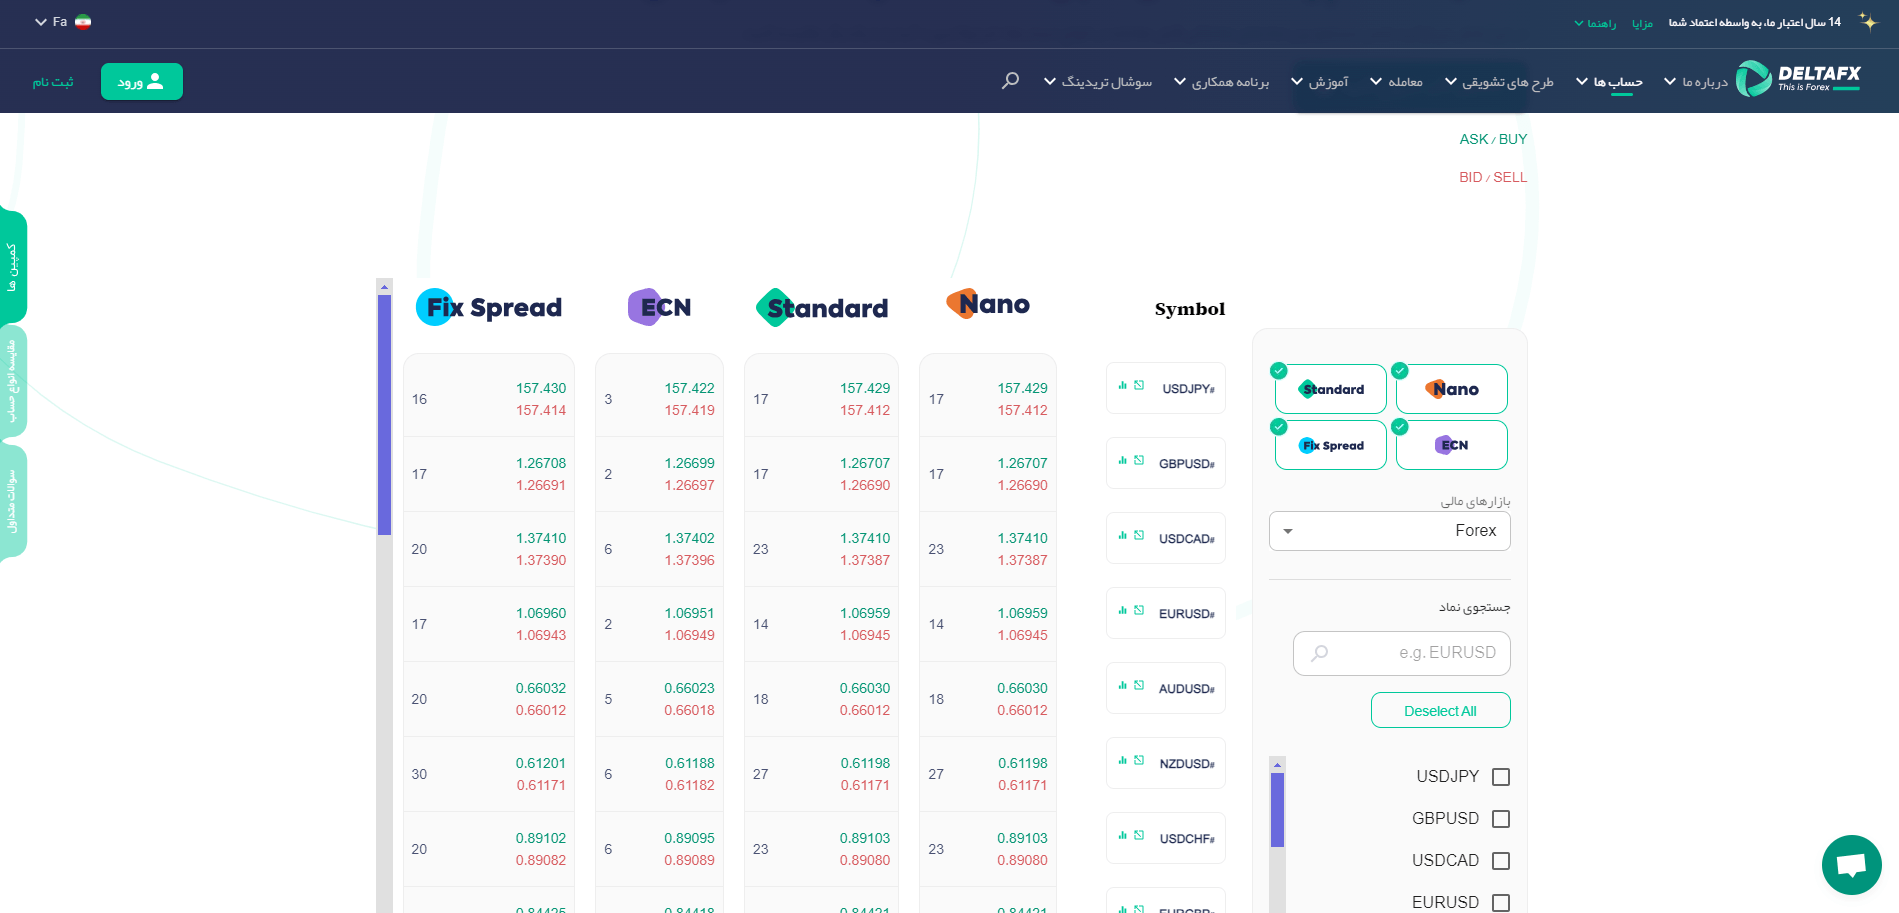Screen dimensions: 1899x913
Task: Click the external-link icon for NZDUSD
Action: 1139,760
